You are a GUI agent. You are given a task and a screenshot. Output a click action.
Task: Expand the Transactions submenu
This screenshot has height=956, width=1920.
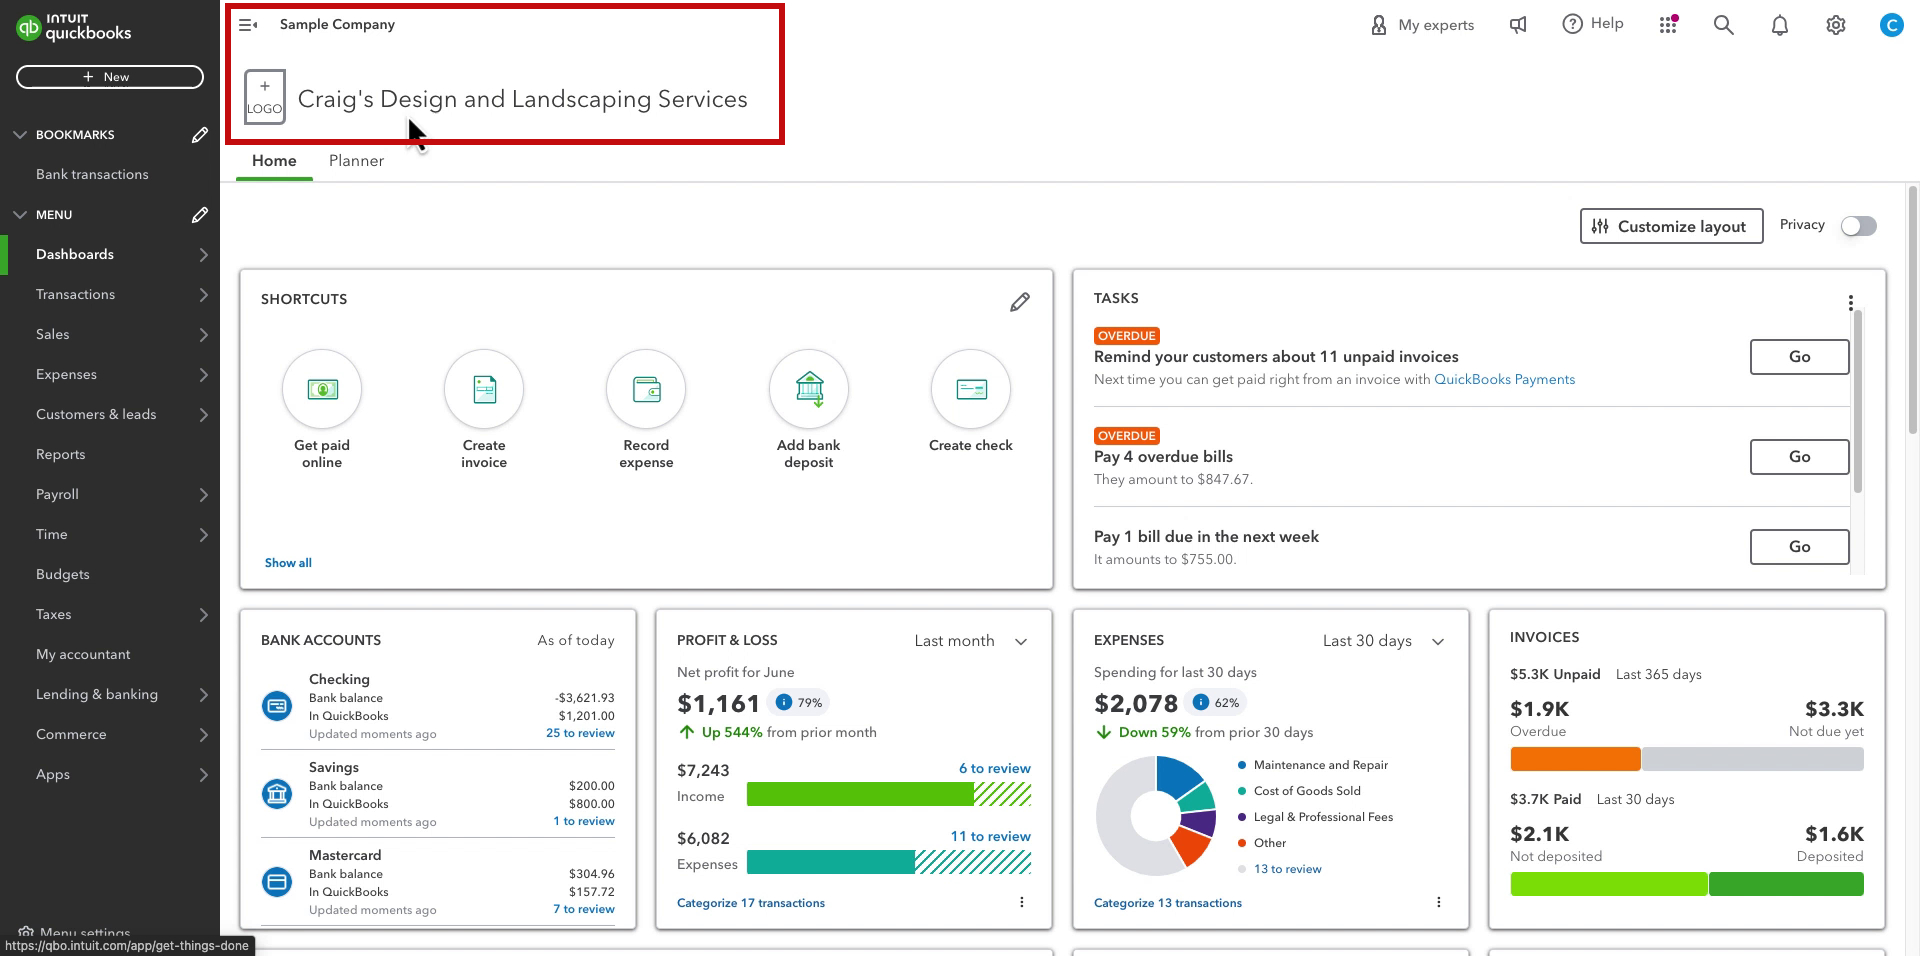point(203,295)
